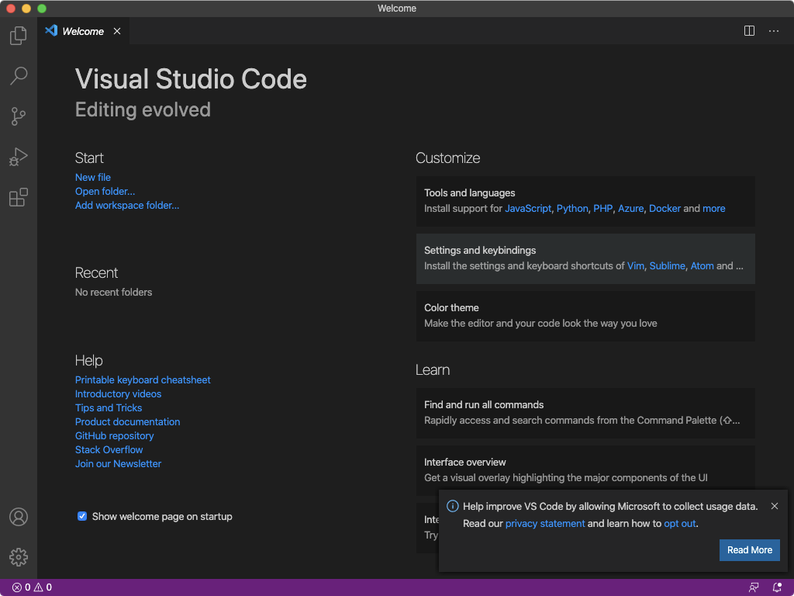The width and height of the screenshot is (794, 596).
Task: Open the Accounts icon in activity bar
Action: (x=18, y=517)
